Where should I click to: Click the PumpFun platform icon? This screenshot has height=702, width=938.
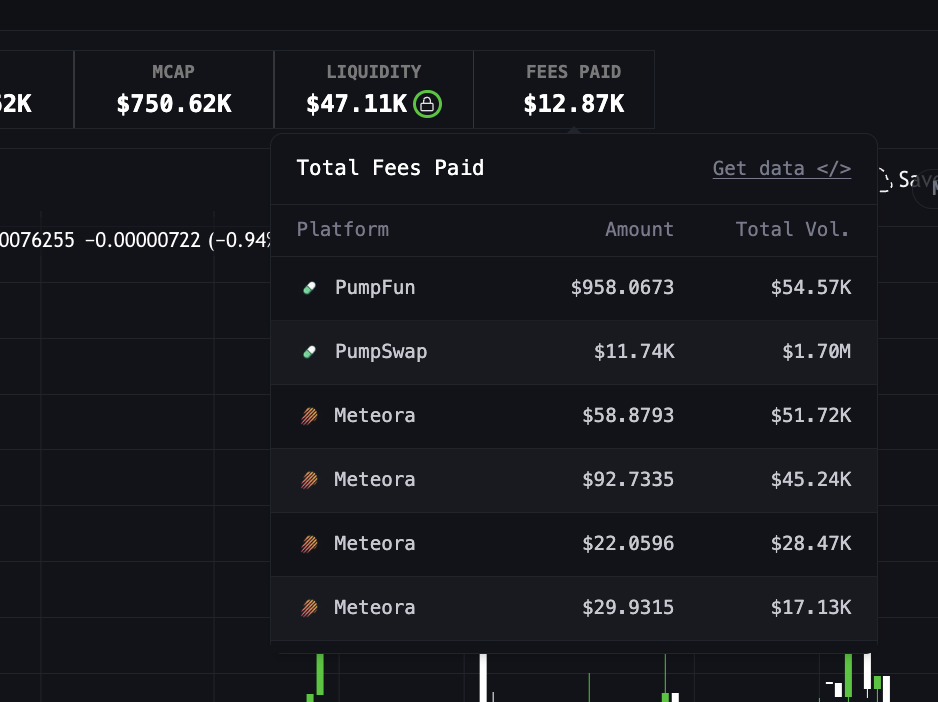309,287
